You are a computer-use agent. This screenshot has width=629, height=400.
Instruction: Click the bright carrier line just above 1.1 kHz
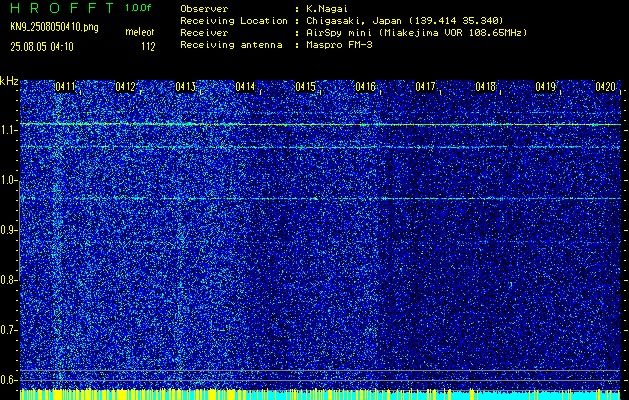321,124
